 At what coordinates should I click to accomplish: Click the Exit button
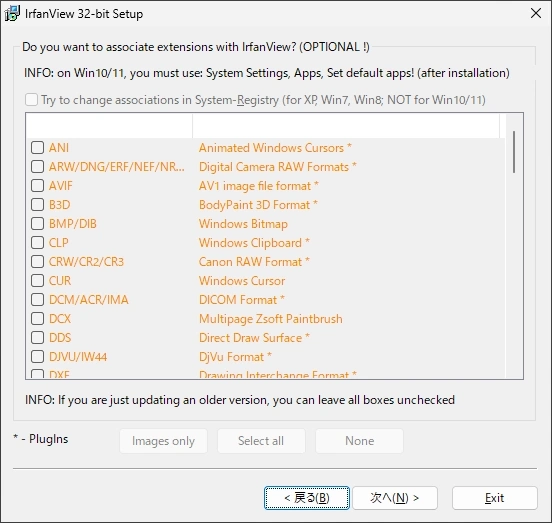(495, 498)
